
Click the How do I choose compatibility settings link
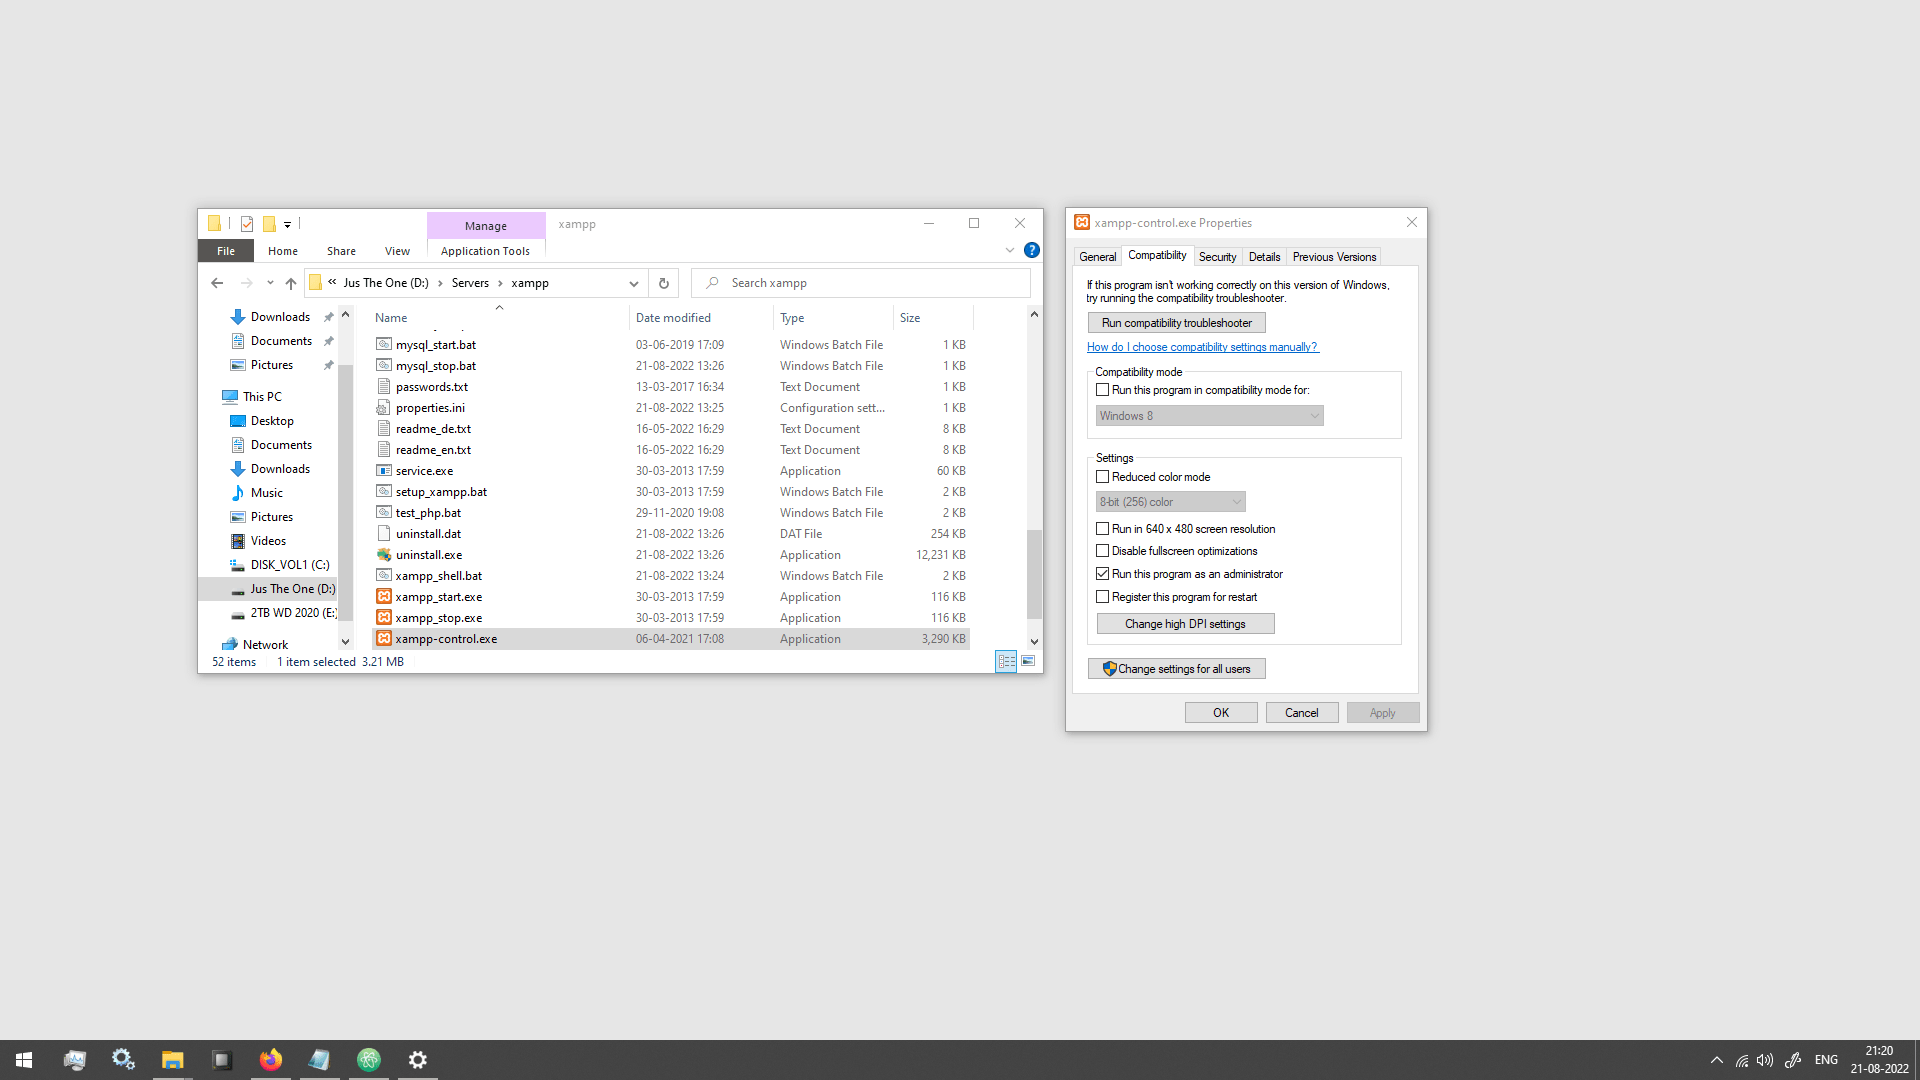(1200, 345)
